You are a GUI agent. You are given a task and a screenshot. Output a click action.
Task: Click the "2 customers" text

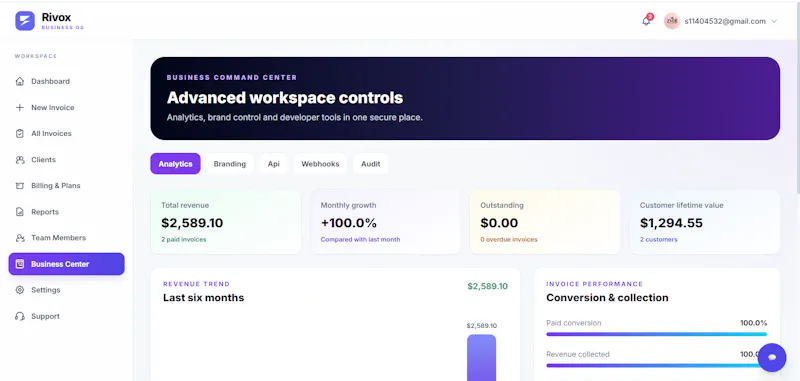(x=659, y=239)
